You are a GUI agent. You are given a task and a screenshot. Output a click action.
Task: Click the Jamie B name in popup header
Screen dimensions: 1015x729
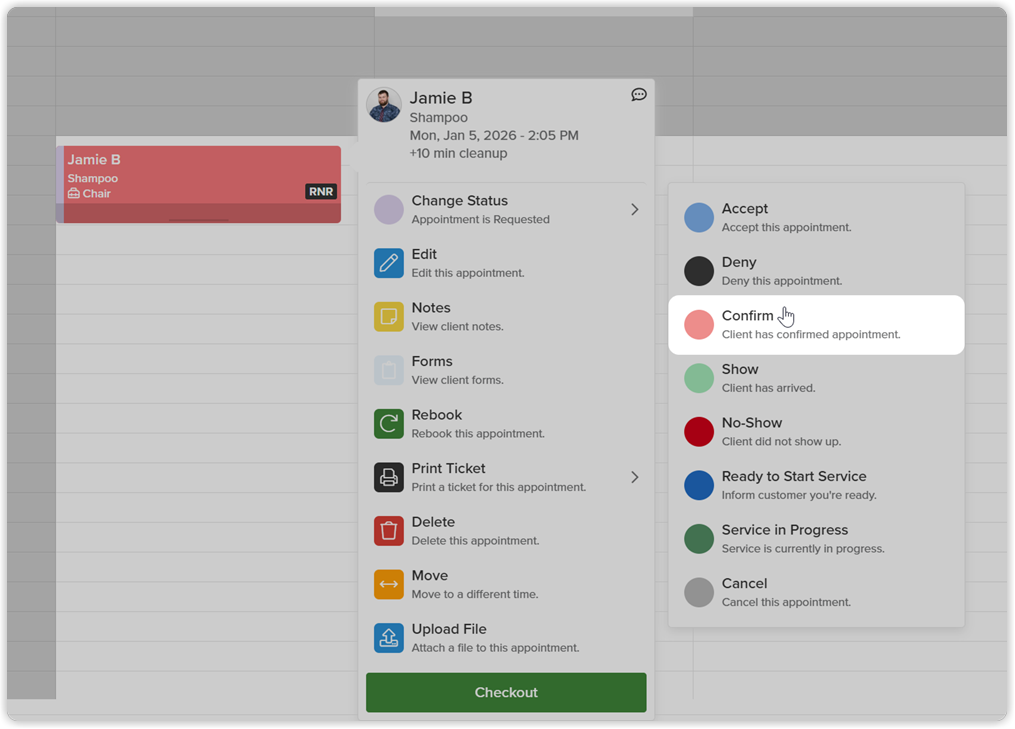click(441, 98)
